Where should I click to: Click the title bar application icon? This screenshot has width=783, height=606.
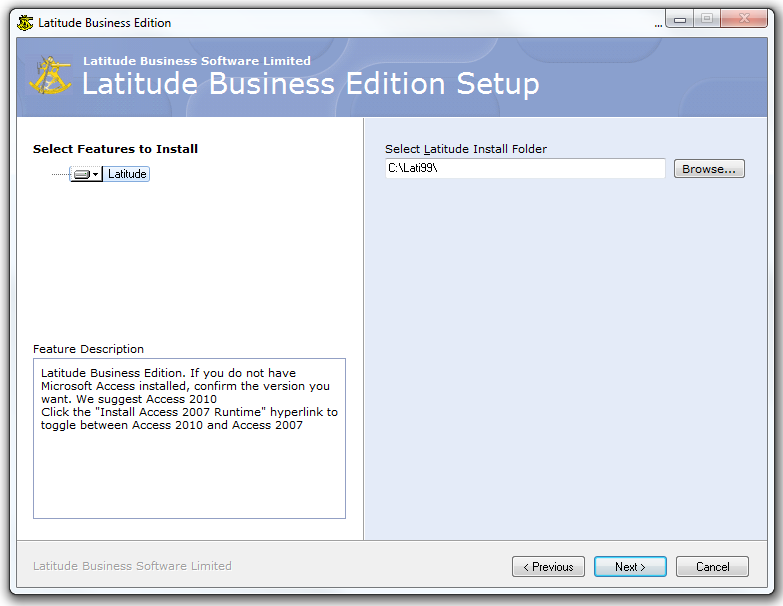pyautogui.click(x=25, y=22)
